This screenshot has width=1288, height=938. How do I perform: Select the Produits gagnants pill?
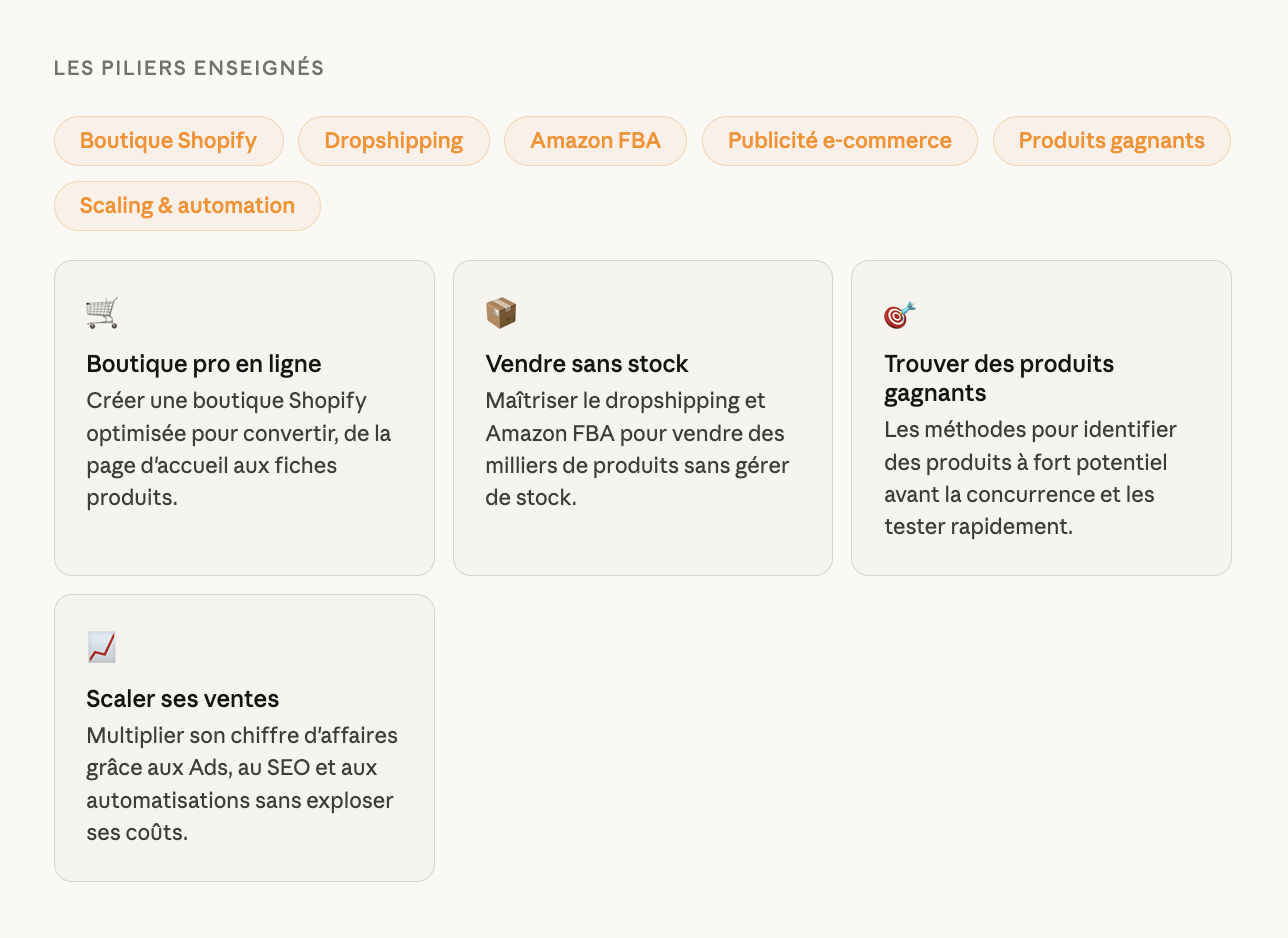point(1111,141)
